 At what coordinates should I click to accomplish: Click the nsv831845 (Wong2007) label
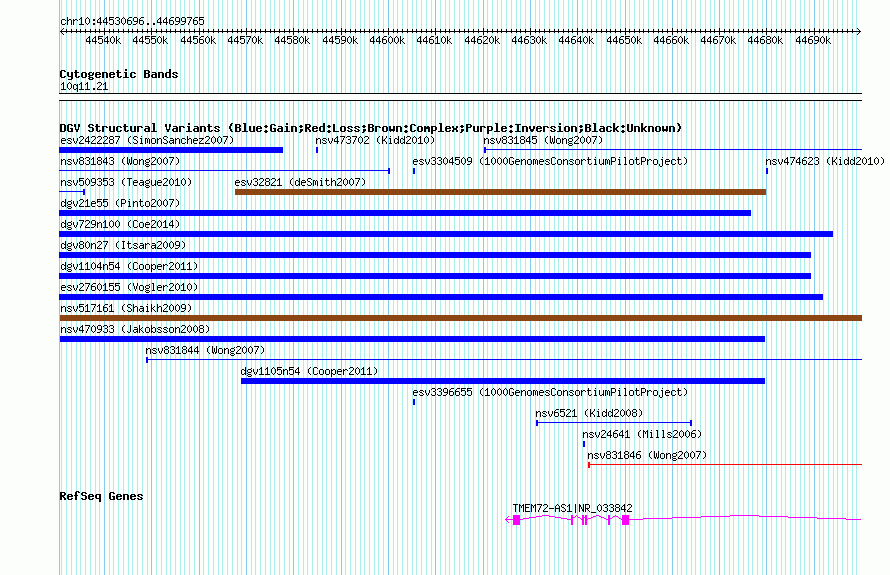543,140
